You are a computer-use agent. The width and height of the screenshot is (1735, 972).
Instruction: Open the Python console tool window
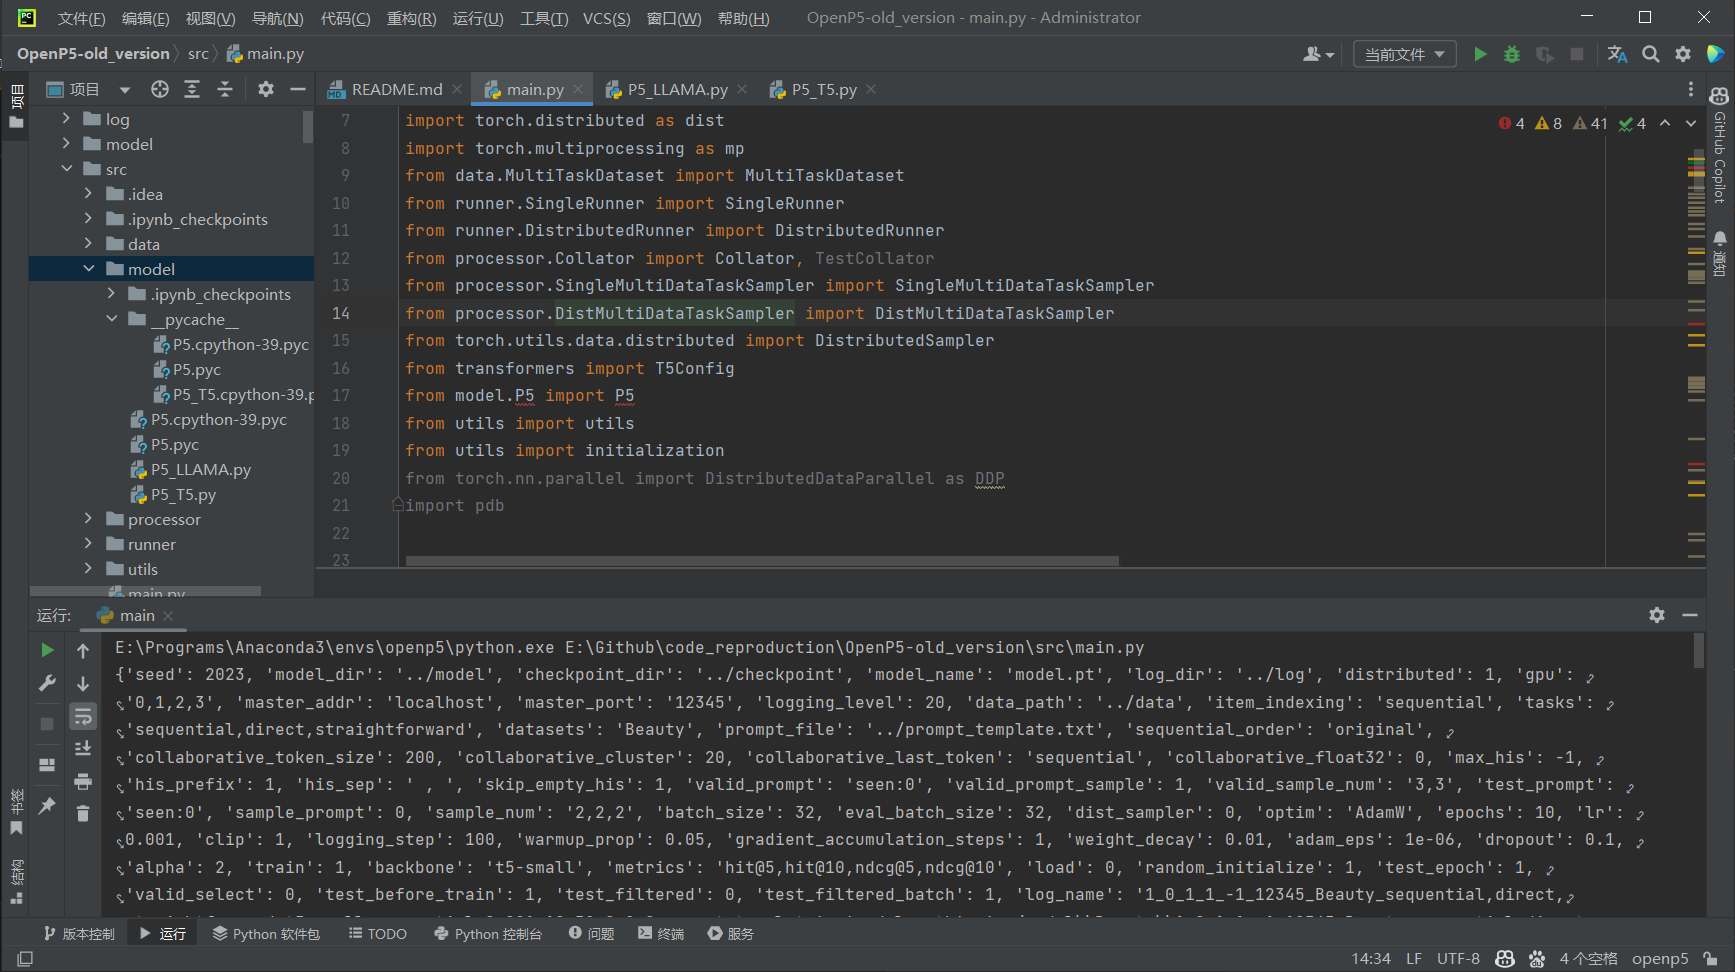click(488, 933)
